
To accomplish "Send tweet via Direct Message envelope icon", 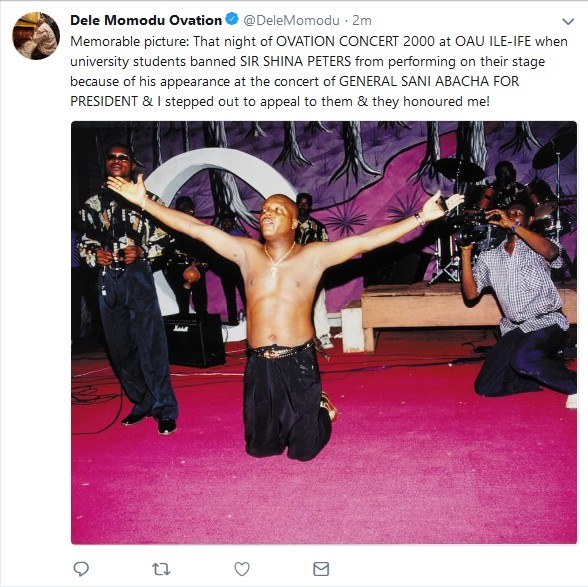I will point(321,569).
